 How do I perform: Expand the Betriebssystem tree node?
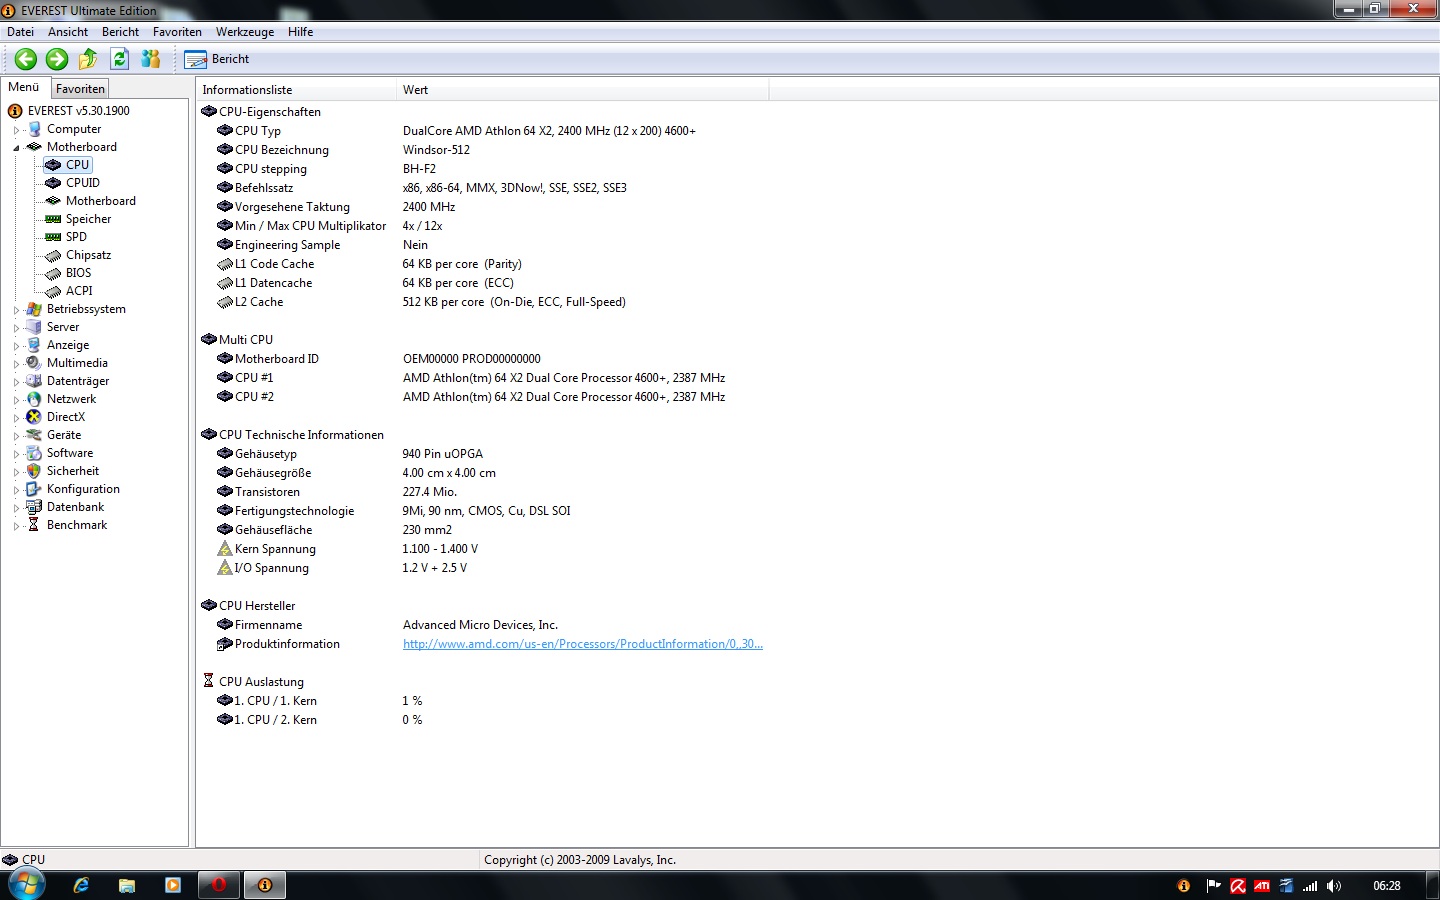(16, 310)
